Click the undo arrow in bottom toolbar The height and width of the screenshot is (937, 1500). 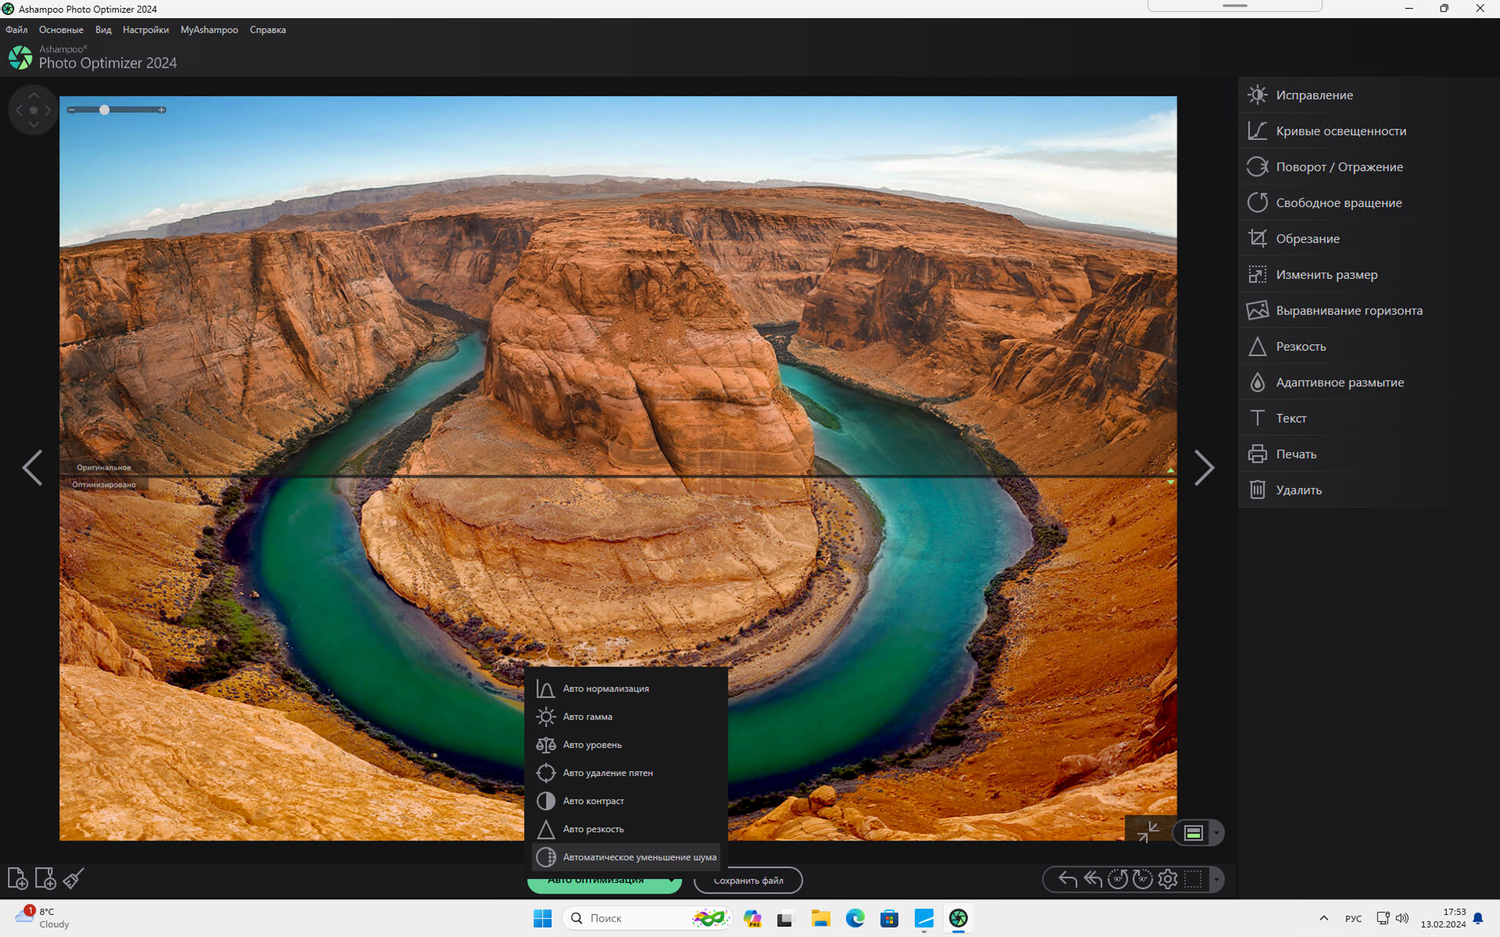[x=1067, y=880]
